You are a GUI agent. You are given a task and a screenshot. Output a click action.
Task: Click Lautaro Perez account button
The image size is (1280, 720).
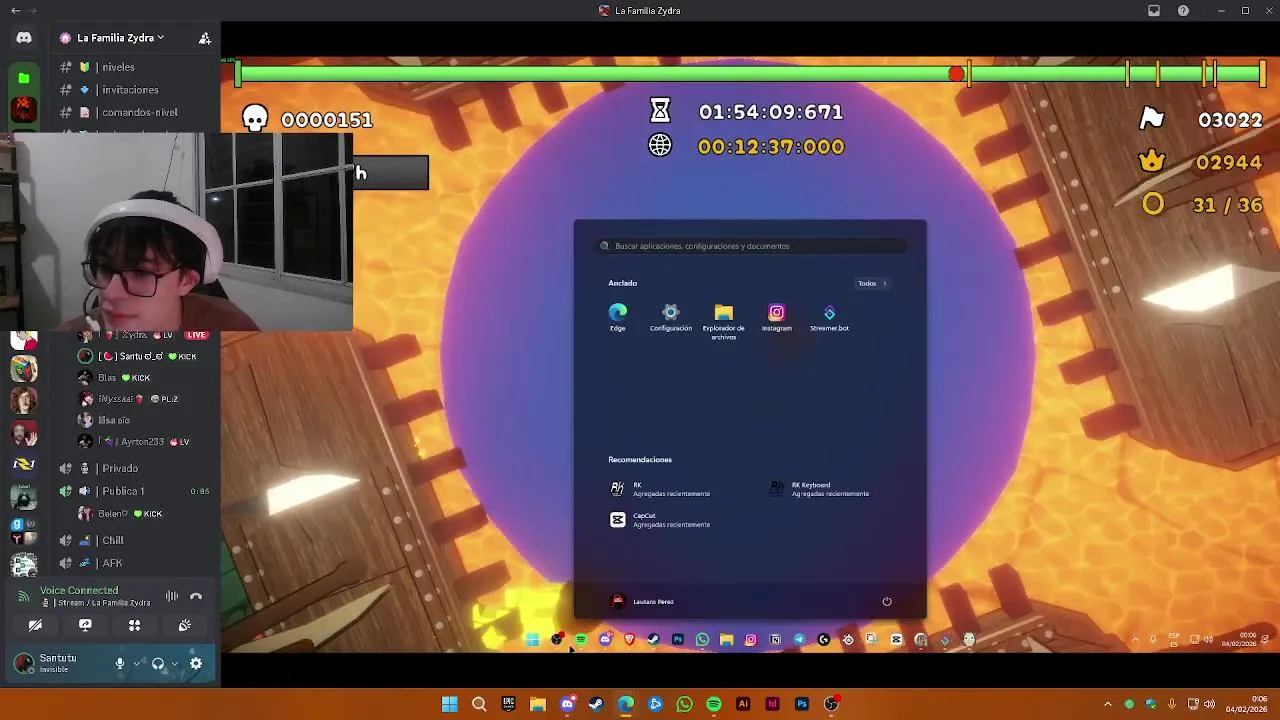(x=642, y=602)
